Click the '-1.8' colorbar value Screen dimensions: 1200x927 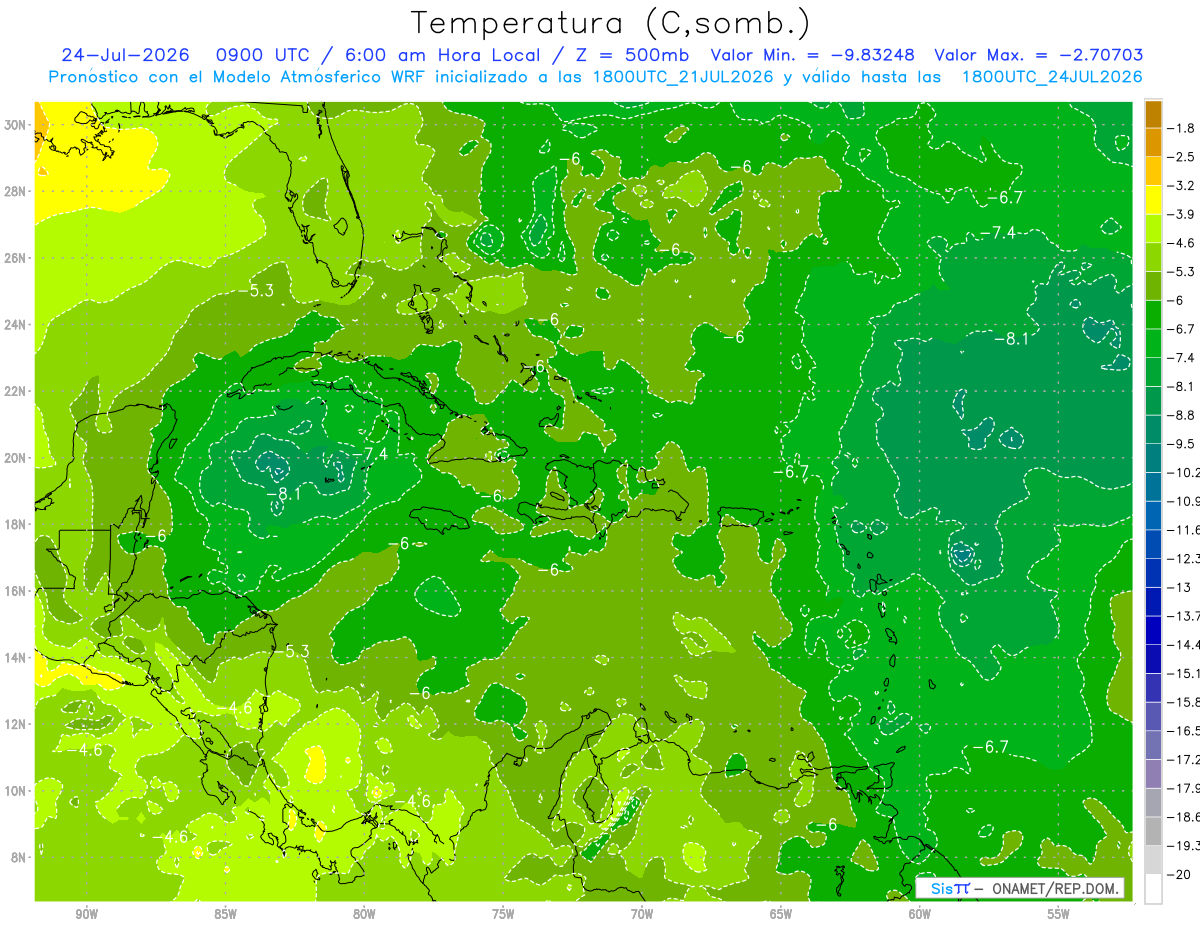(1181, 128)
